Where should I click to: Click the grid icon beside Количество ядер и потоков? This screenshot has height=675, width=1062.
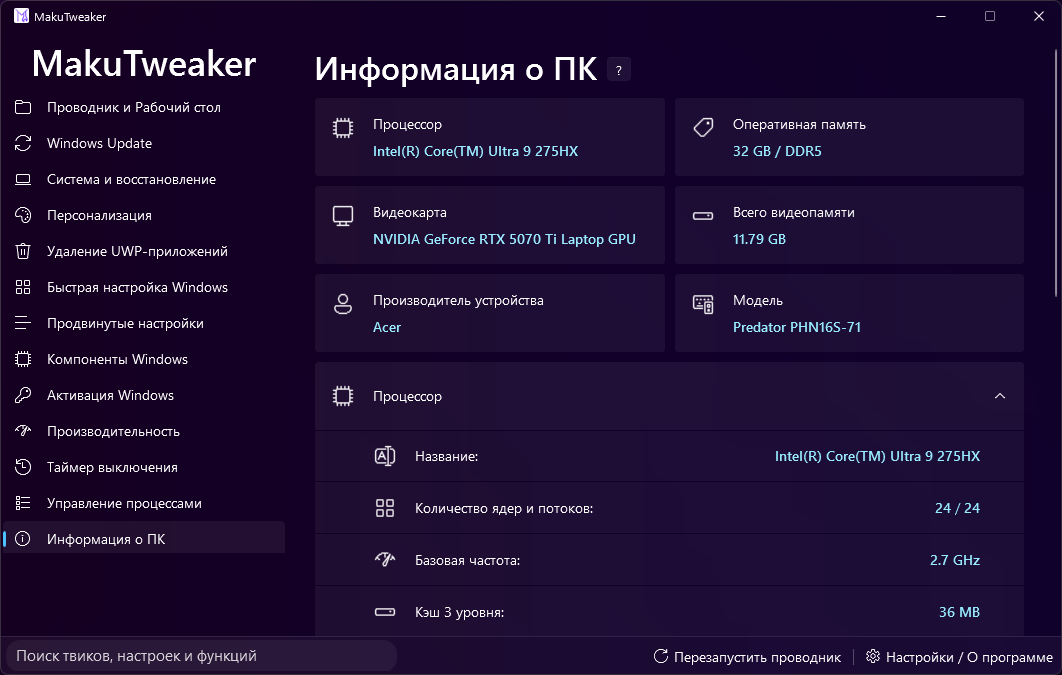click(385, 508)
